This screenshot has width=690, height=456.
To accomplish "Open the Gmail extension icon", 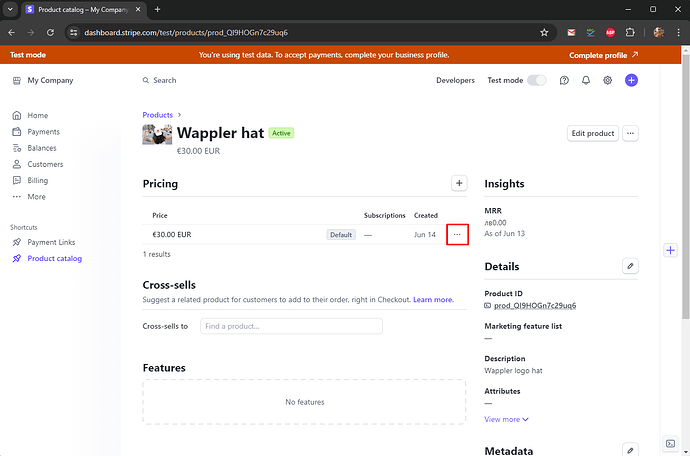I will (571, 33).
